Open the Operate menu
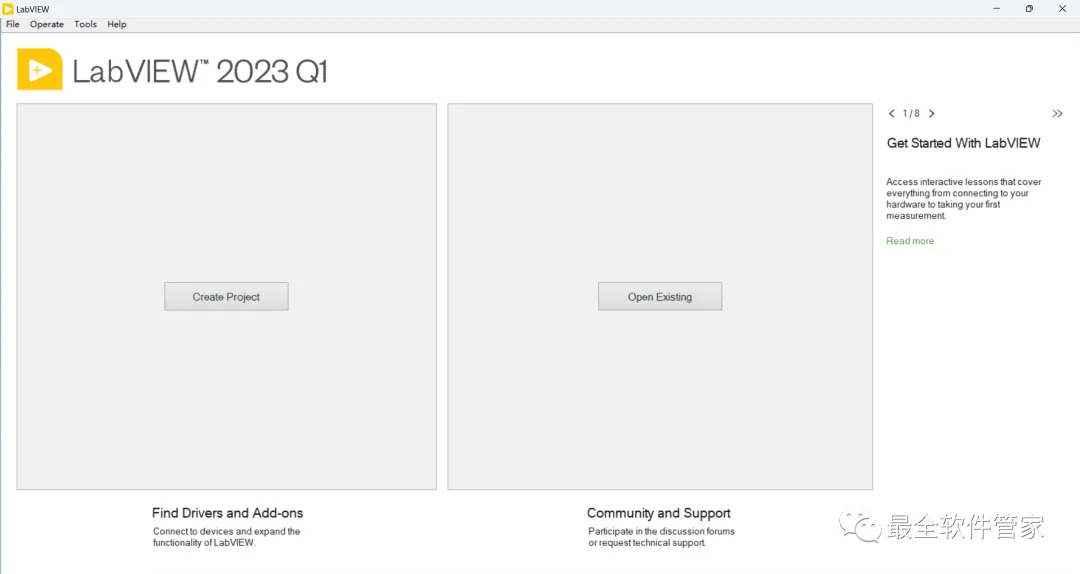1080x574 pixels. (46, 24)
